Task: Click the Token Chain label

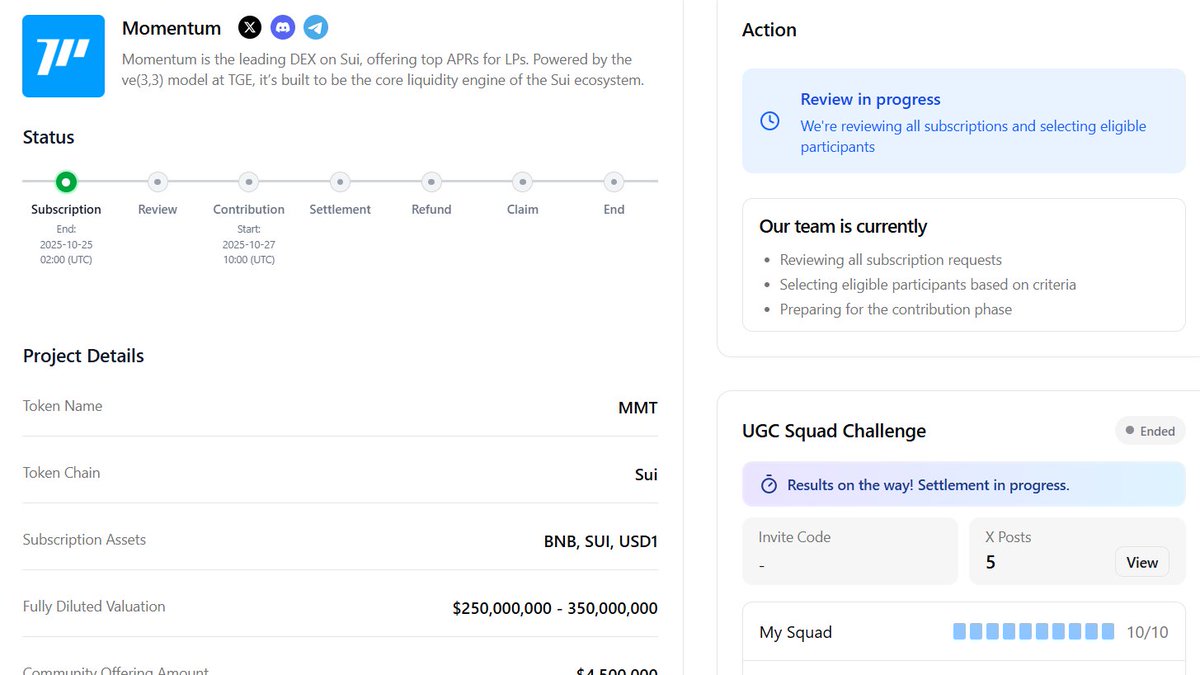Action: pyautogui.click(x=61, y=473)
